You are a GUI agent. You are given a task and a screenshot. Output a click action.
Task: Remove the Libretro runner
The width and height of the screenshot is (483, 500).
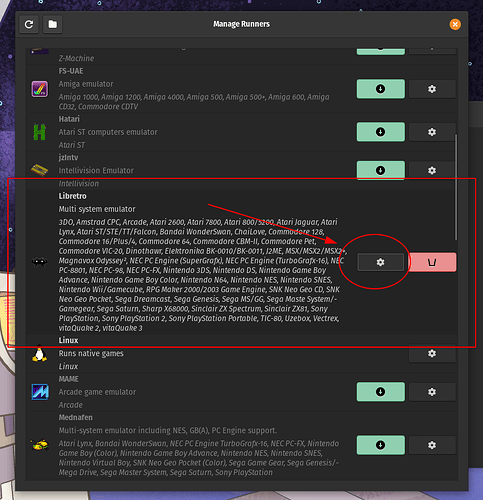tap(432, 262)
